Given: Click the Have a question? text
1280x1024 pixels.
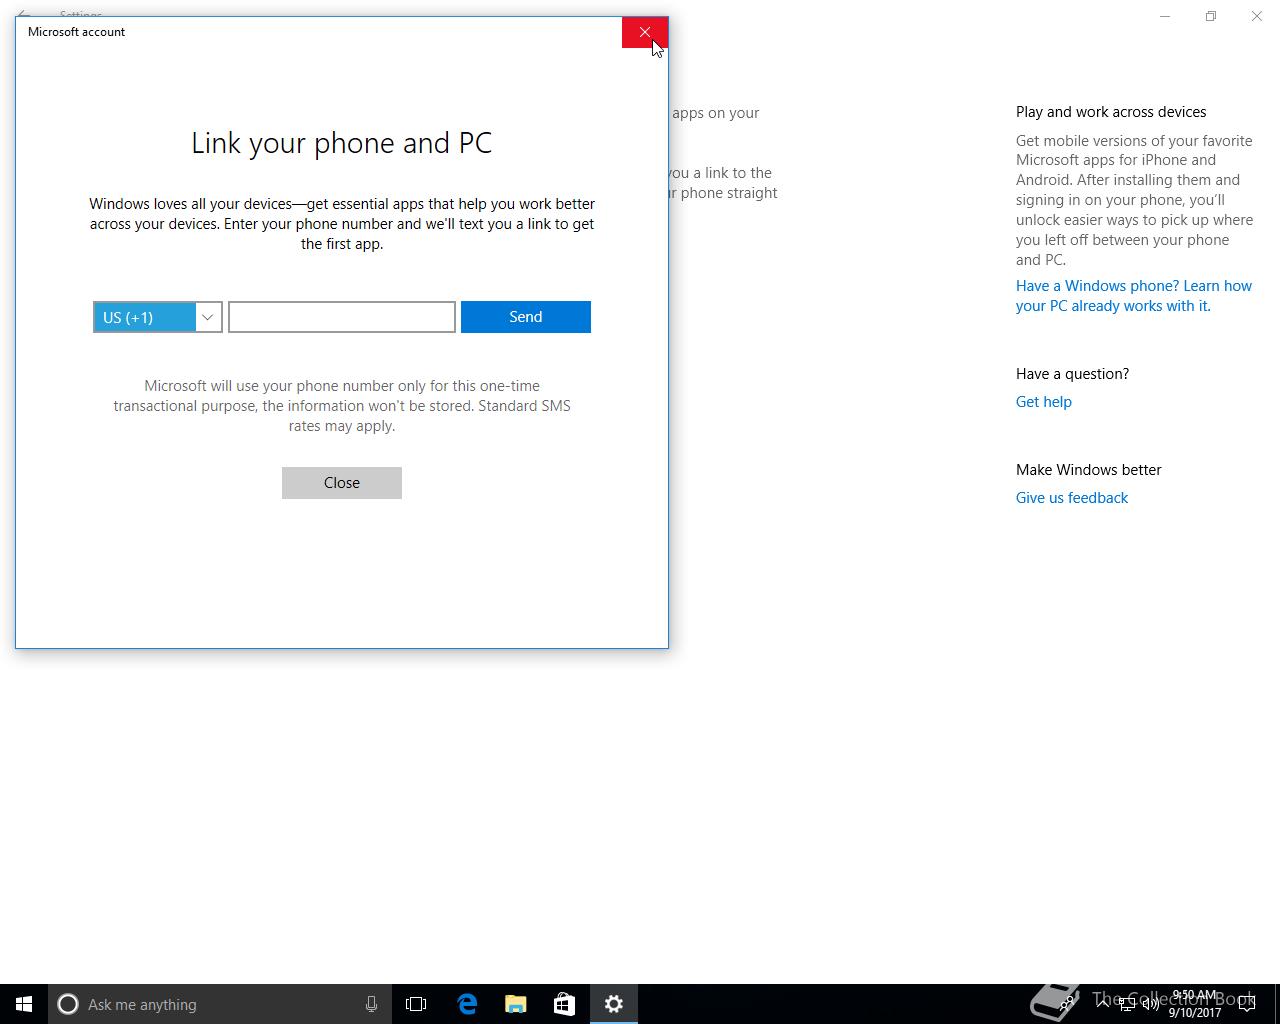Looking at the screenshot, I should 1072,374.
